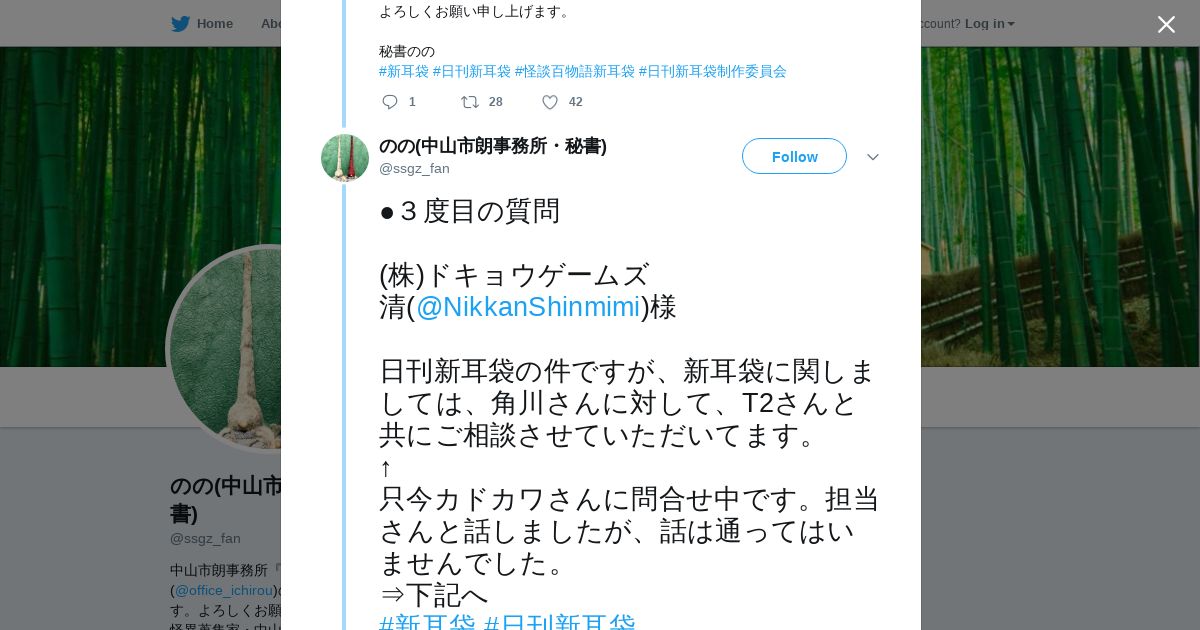Retweet the tweet with 28 retweets
This screenshot has width=1200, height=630.
coord(470,102)
